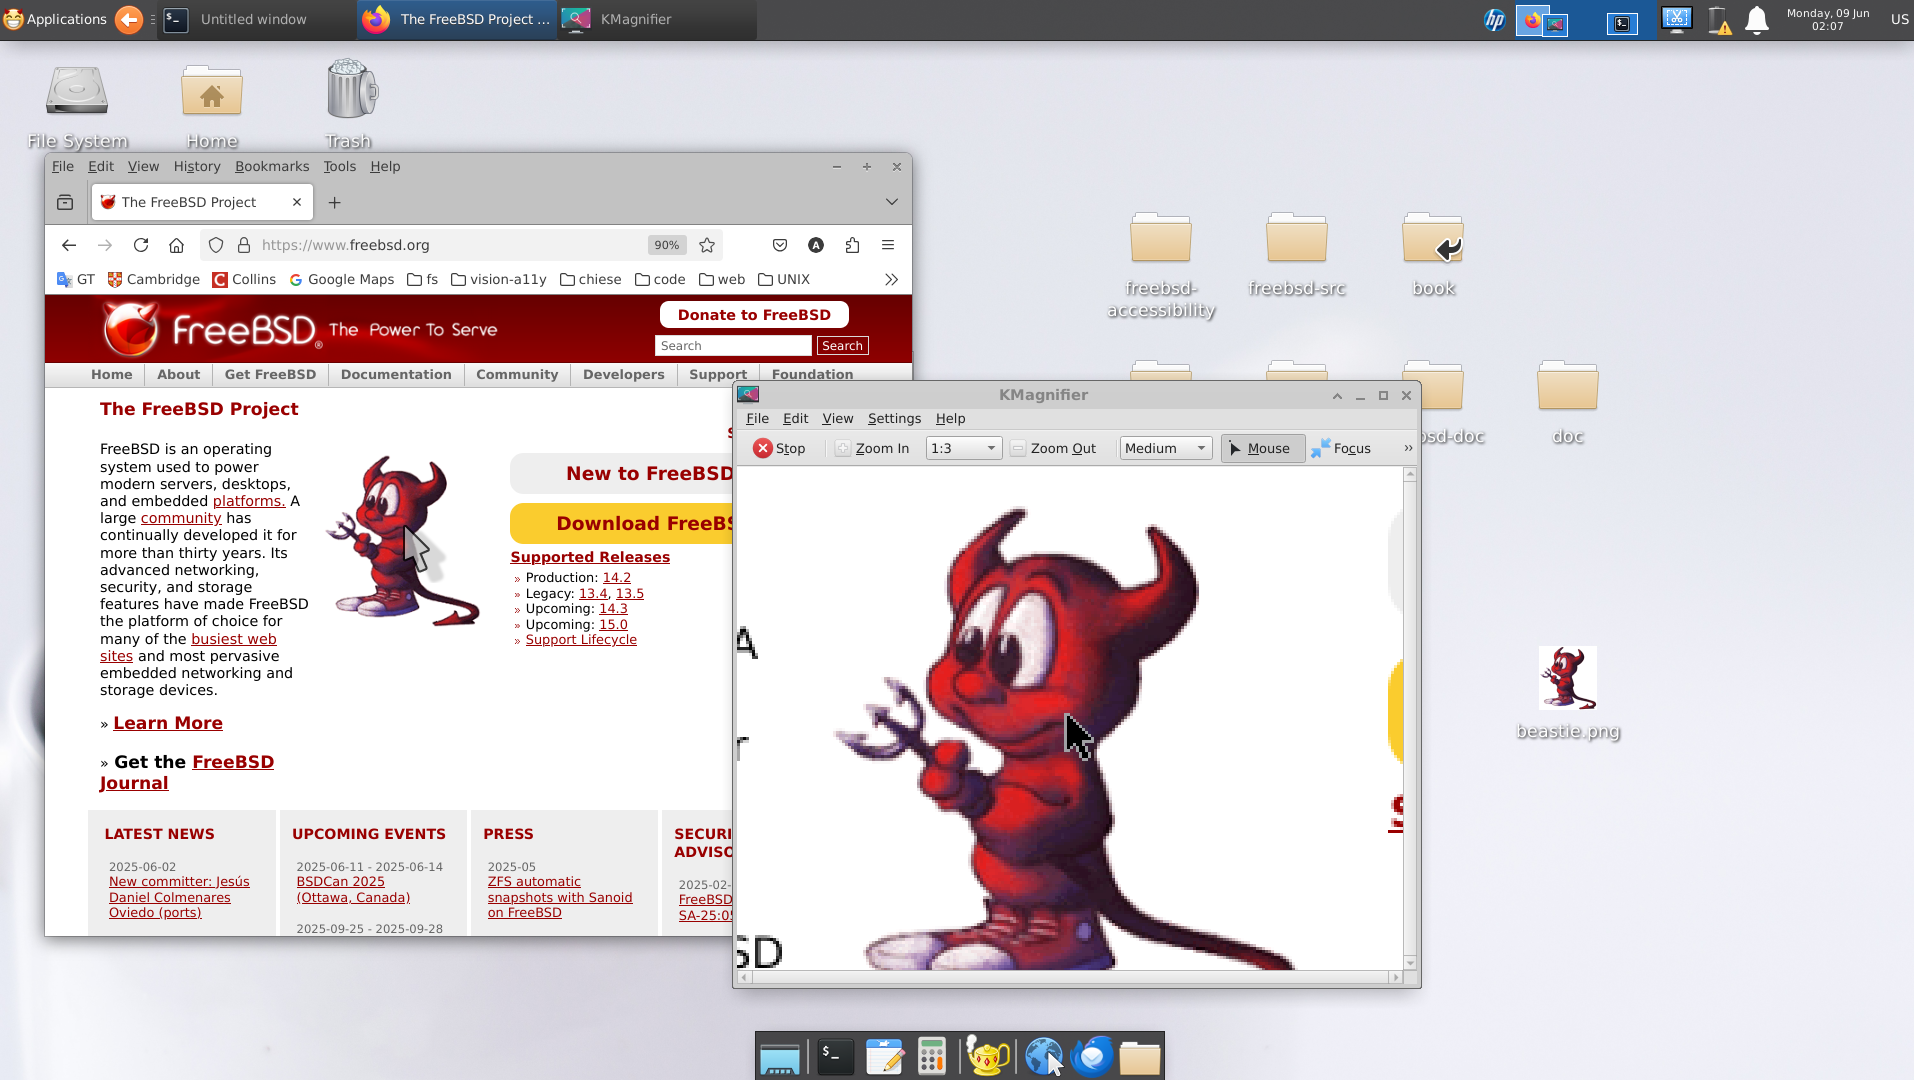The height and width of the screenshot is (1080, 1914).
Task: Show more bookmarks overflow chevron
Action: pyautogui.click(x=891, y=280)
